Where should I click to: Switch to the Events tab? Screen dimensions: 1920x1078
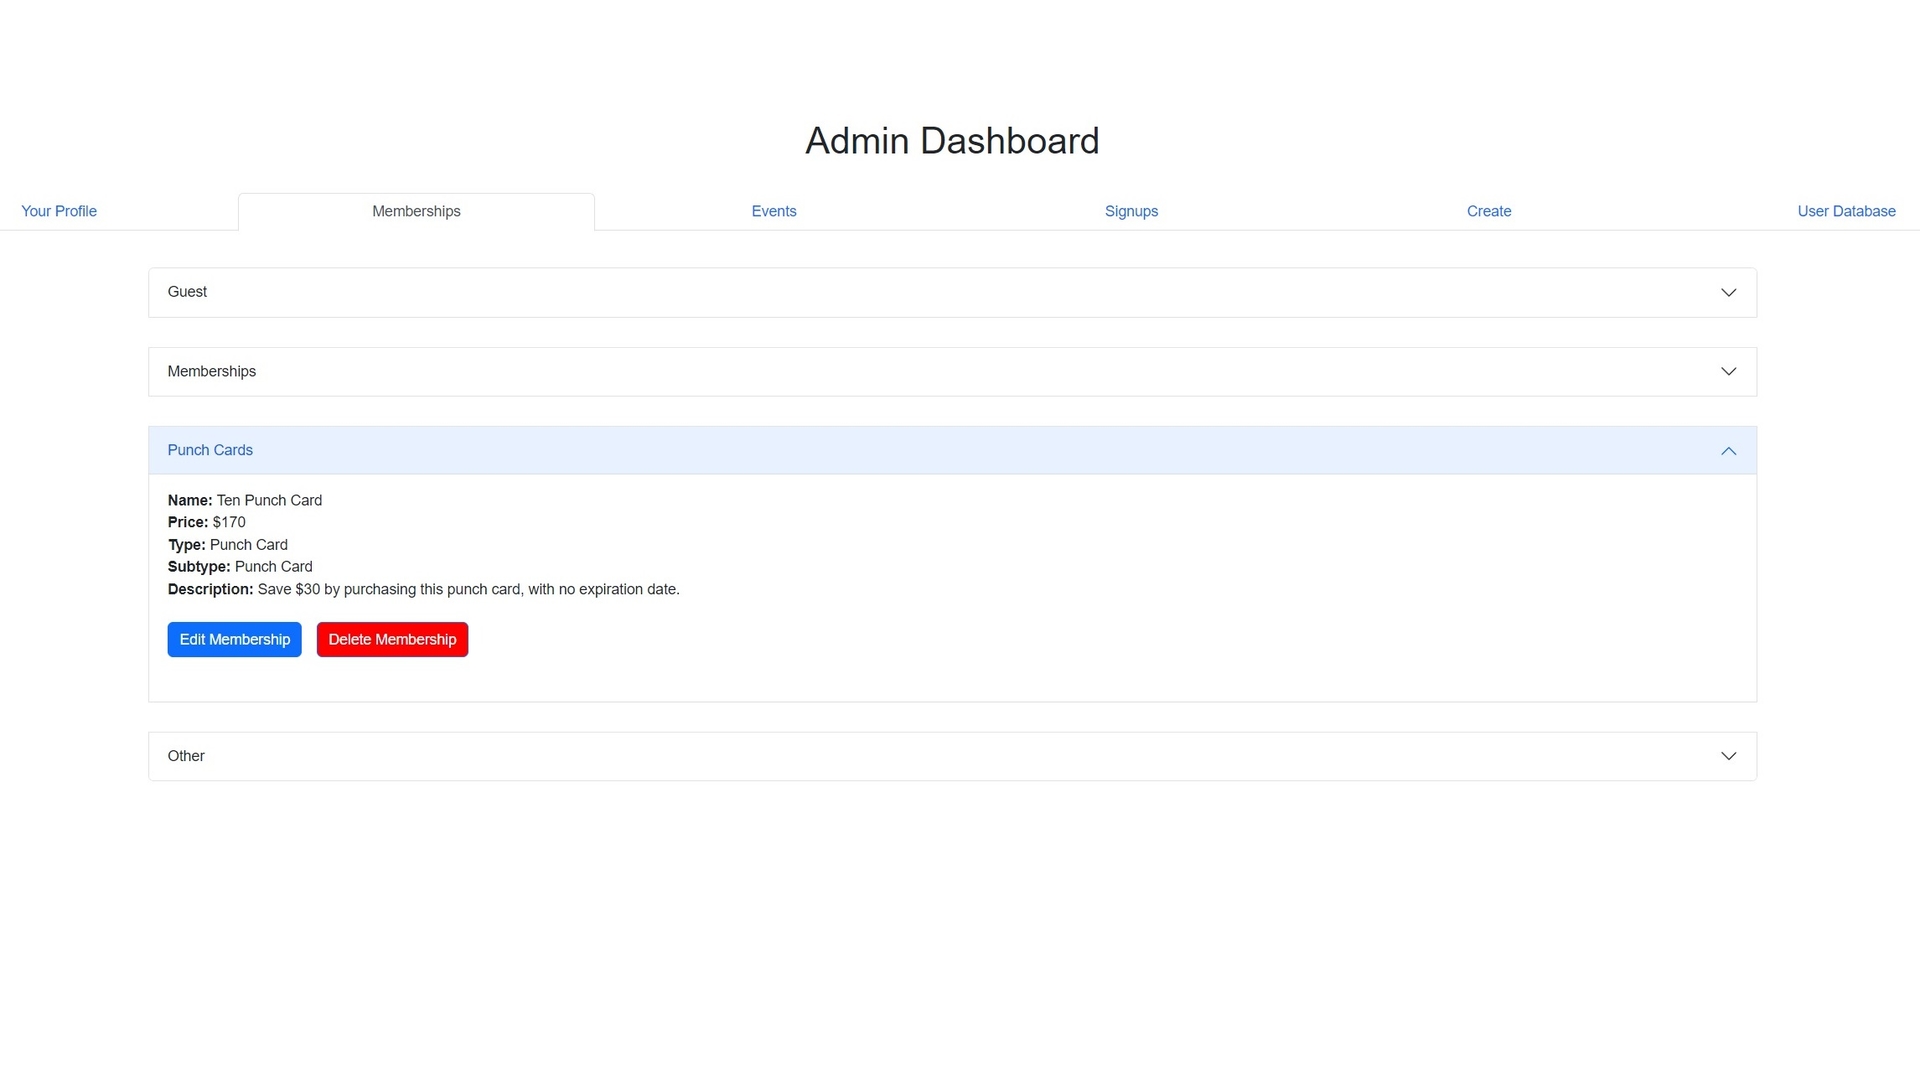(774, 211)
